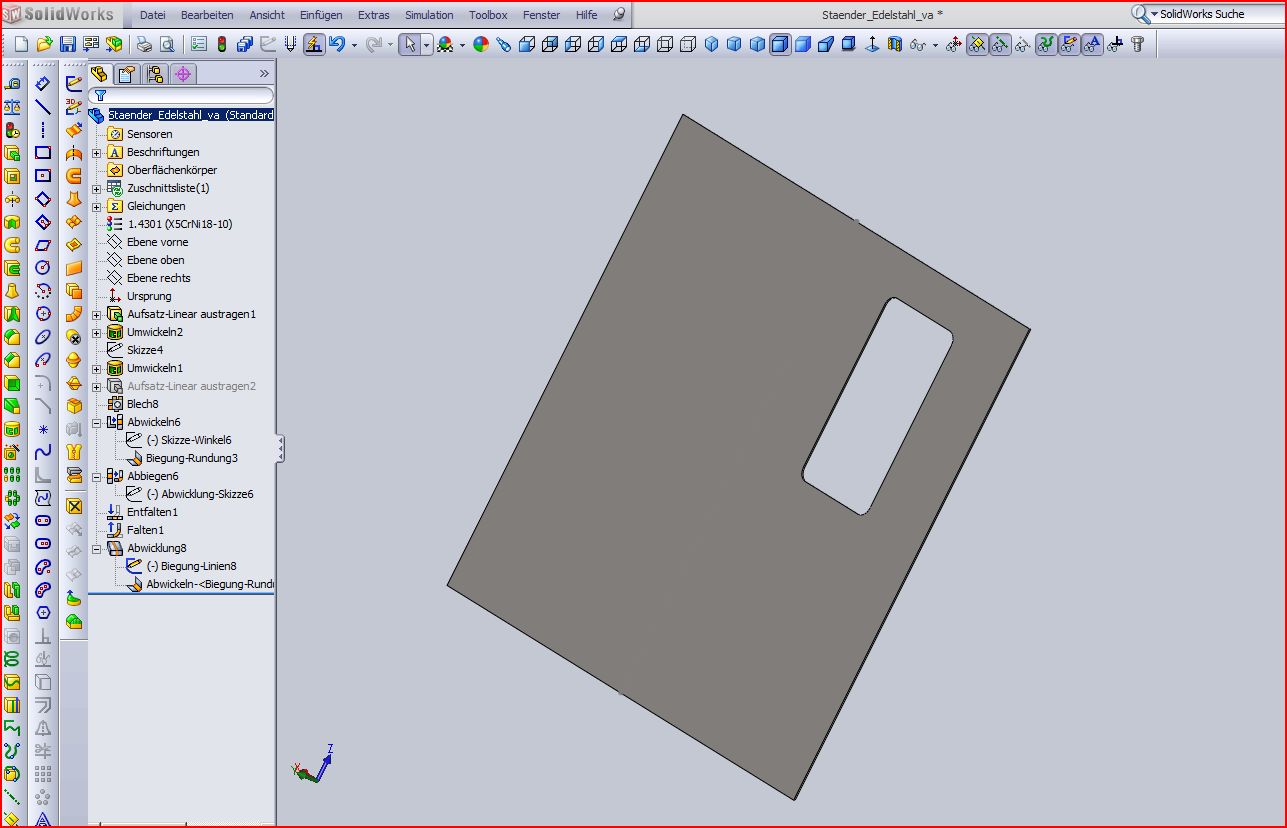Select the Line sketch tool
Image resolution: width=1287 pixels, height=828 pixels.
(43, 107)
